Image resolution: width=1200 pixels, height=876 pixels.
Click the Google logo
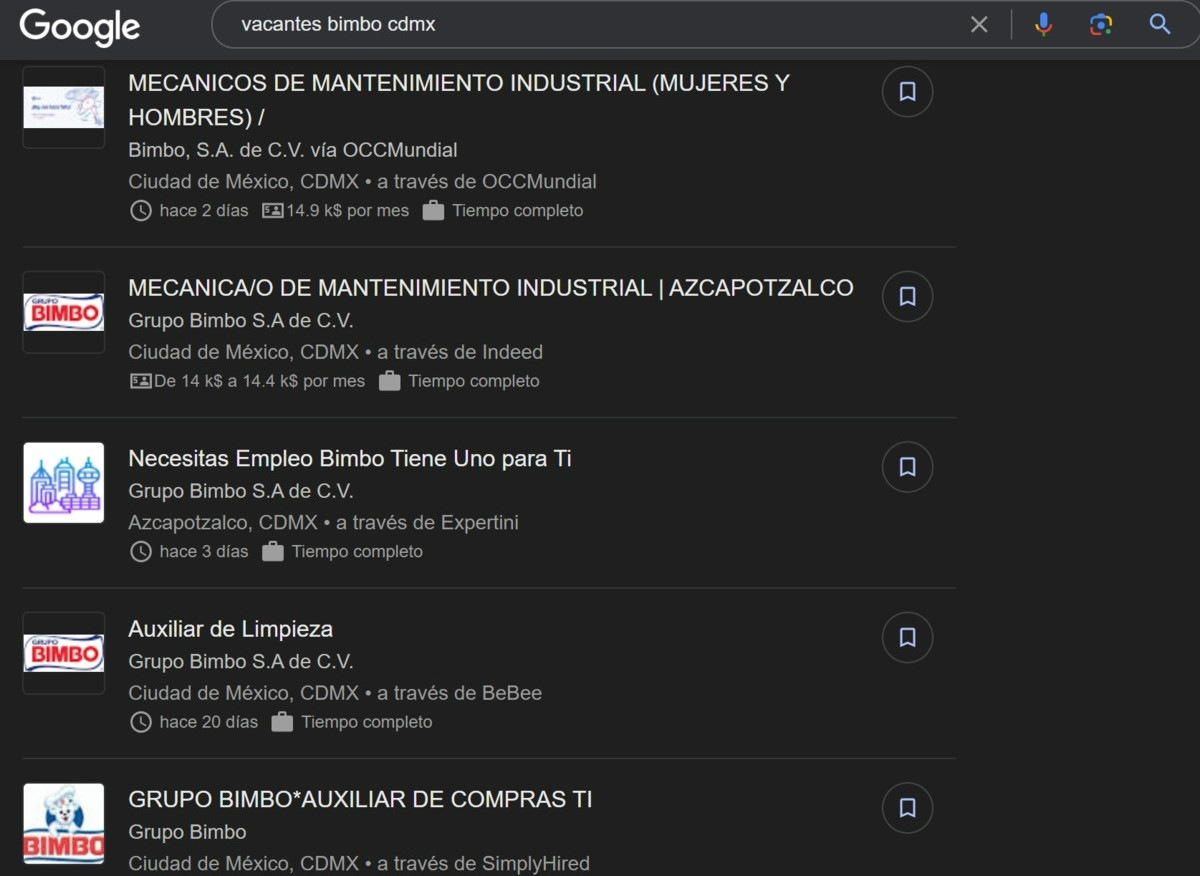click(x=80, y=26)
